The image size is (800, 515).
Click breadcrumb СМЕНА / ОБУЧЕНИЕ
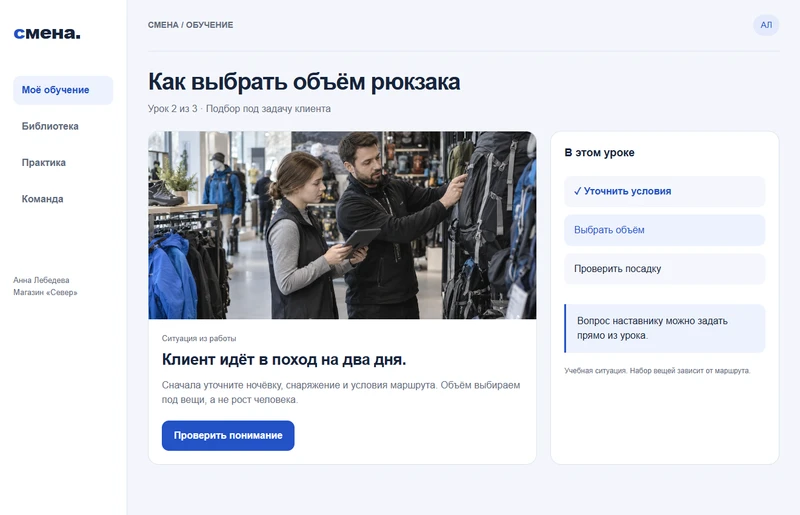[190, 25]
